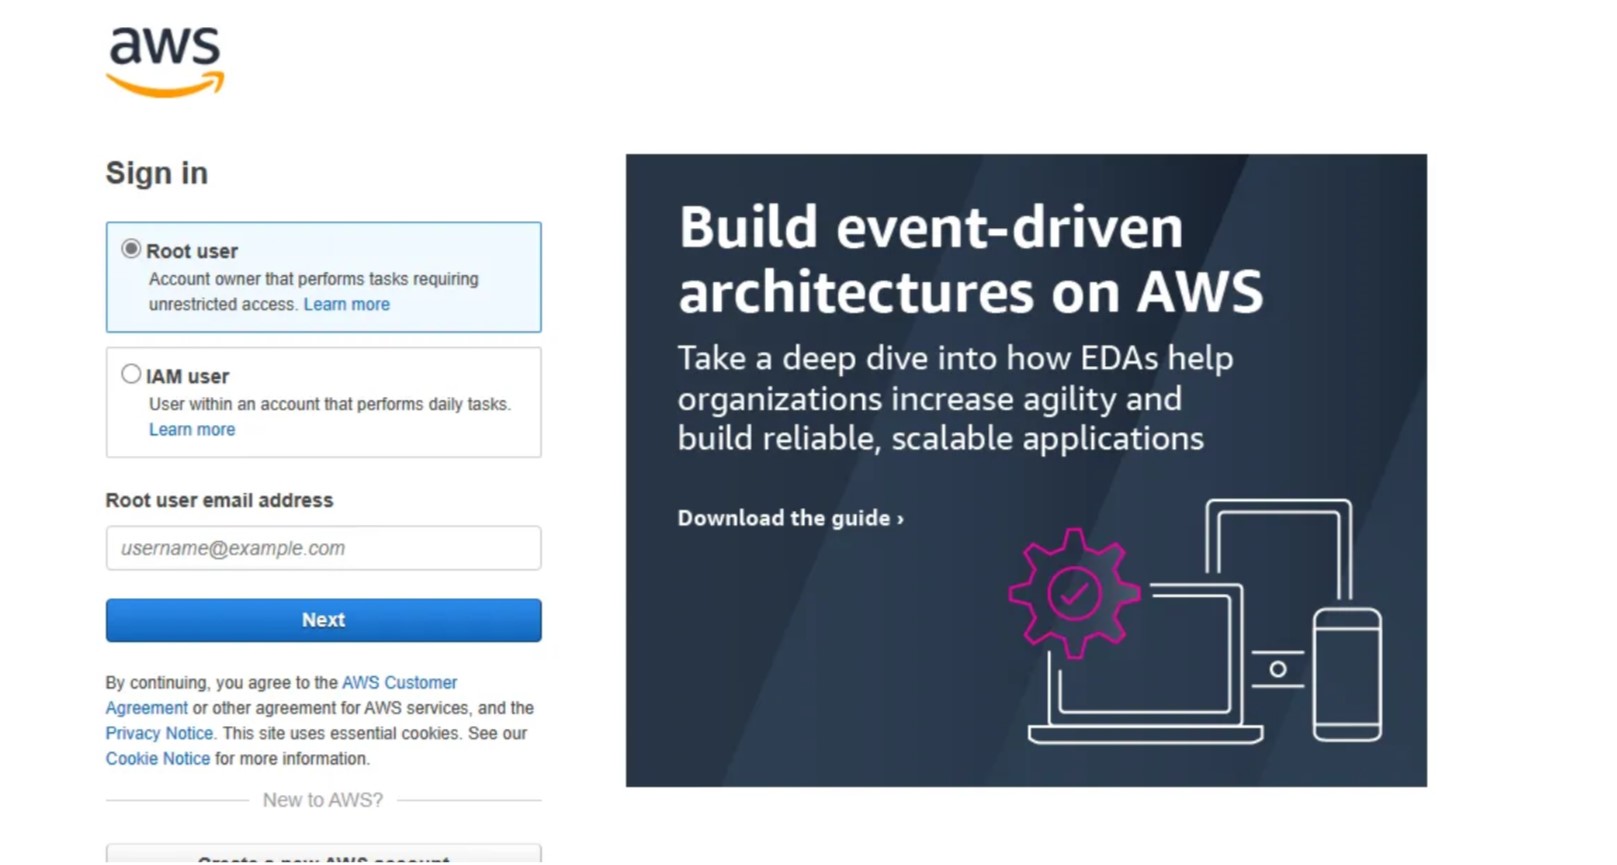
Task: Open Learn more link under Root user
Action: (346, 304)
